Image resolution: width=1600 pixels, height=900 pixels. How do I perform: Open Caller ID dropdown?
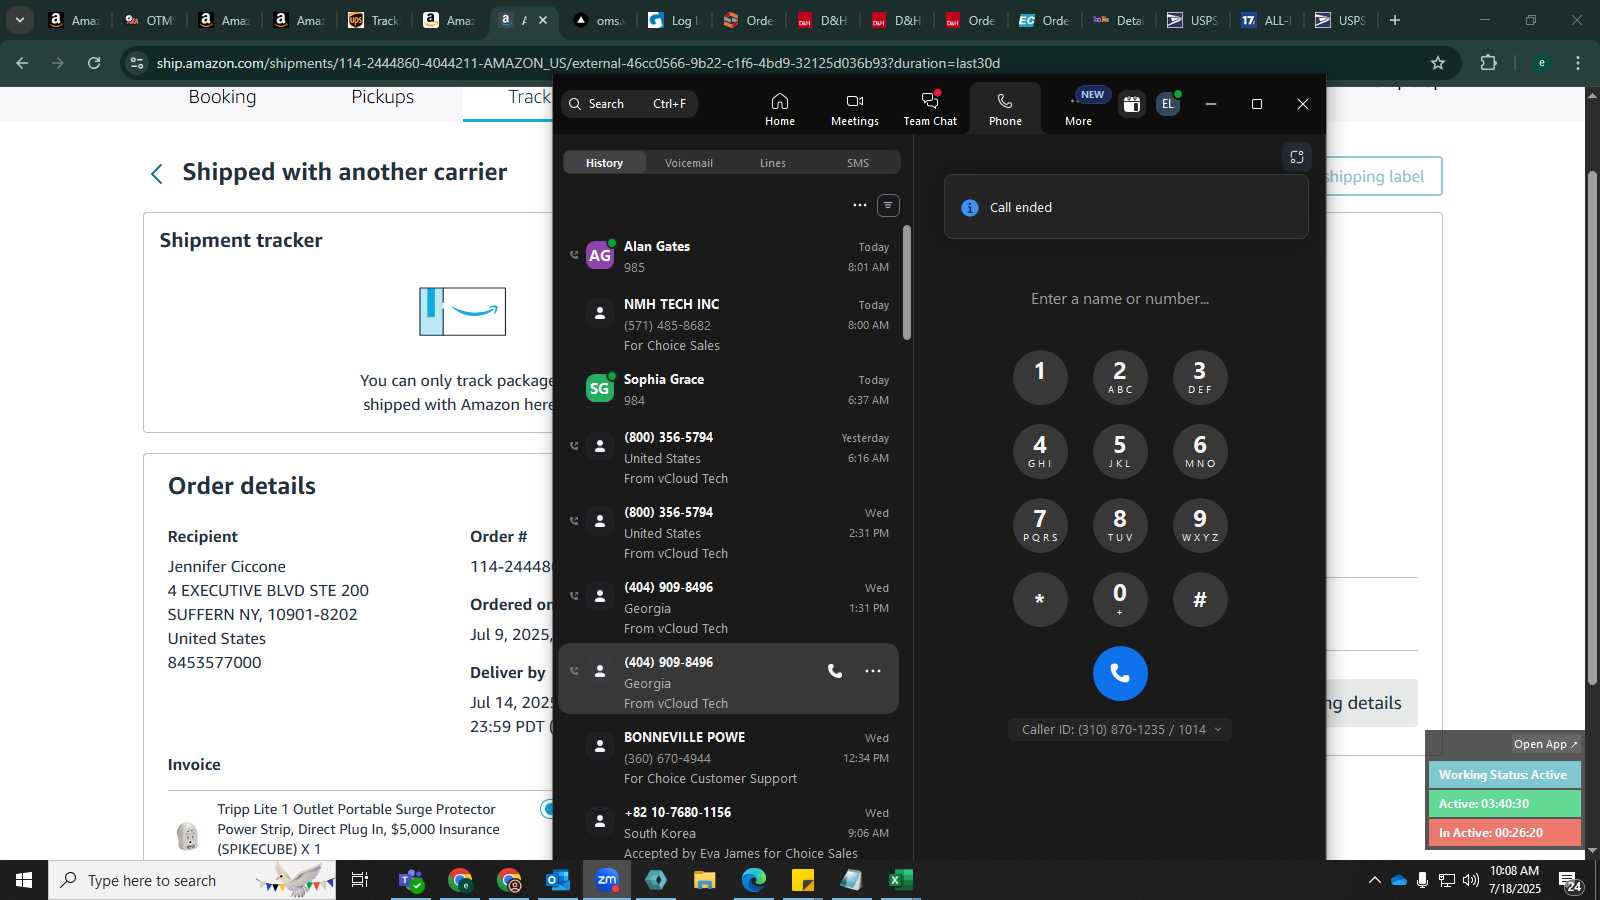point(1120,730)
